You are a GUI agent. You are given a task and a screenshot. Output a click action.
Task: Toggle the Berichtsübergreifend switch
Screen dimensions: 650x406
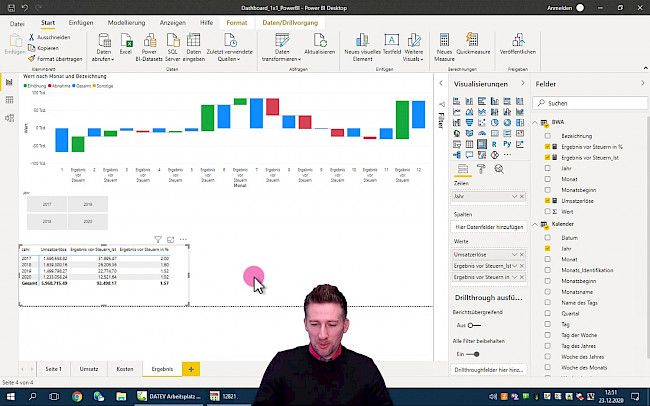(x=475, y=325)
